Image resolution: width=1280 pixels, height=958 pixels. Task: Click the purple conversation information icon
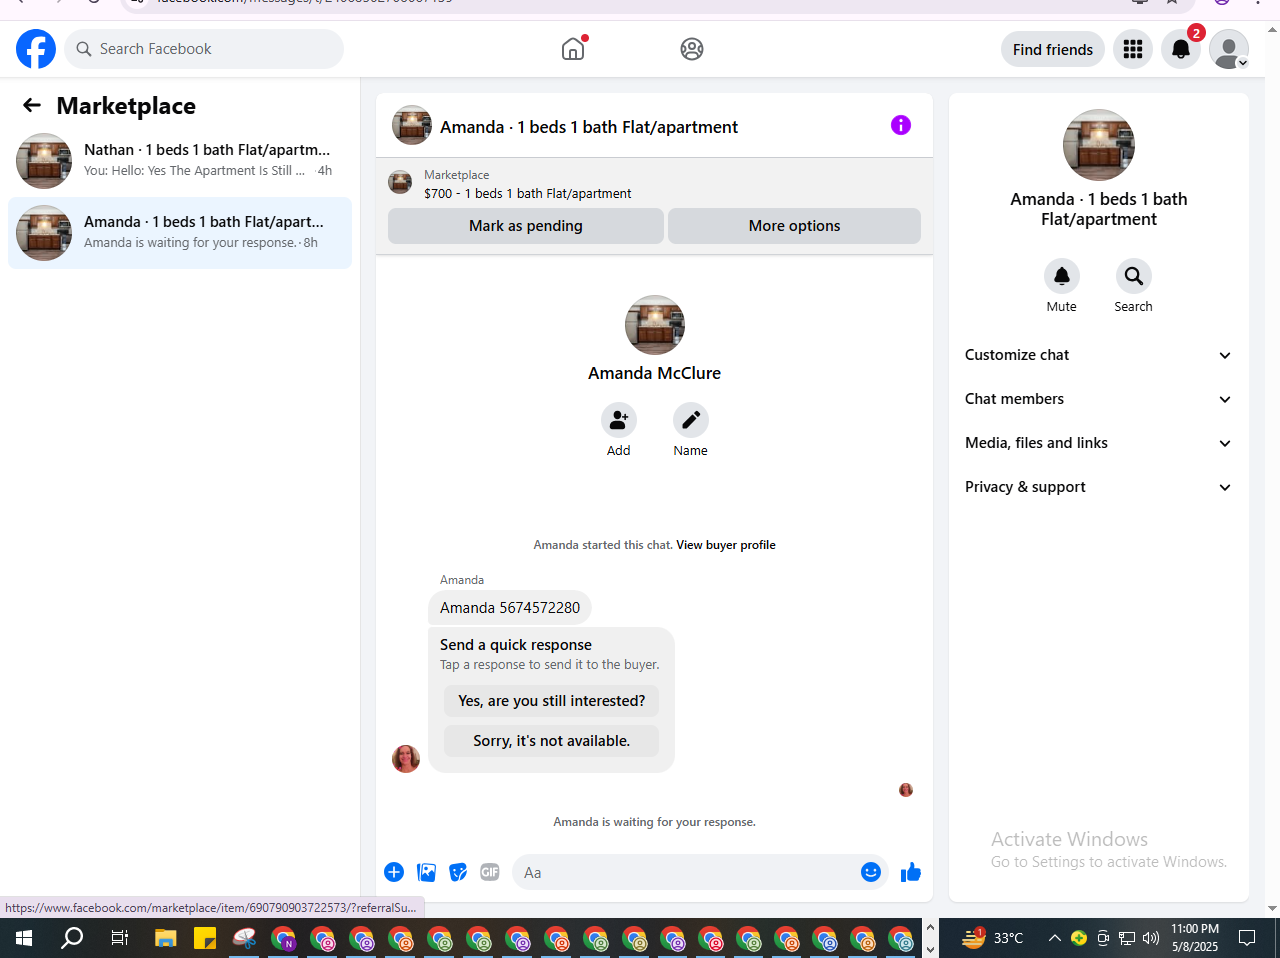(901, 125)
